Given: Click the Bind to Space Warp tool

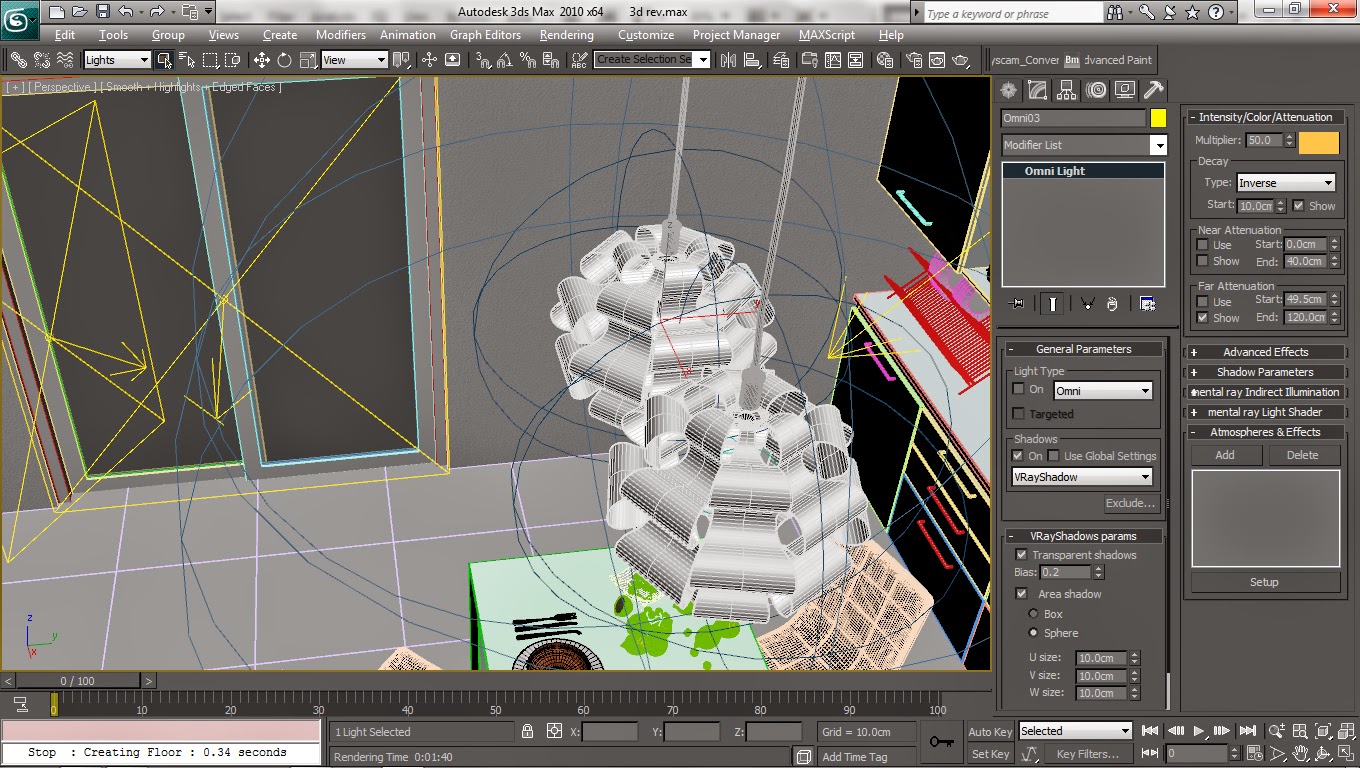Looking at the screenshot, I should pos(67,60).
